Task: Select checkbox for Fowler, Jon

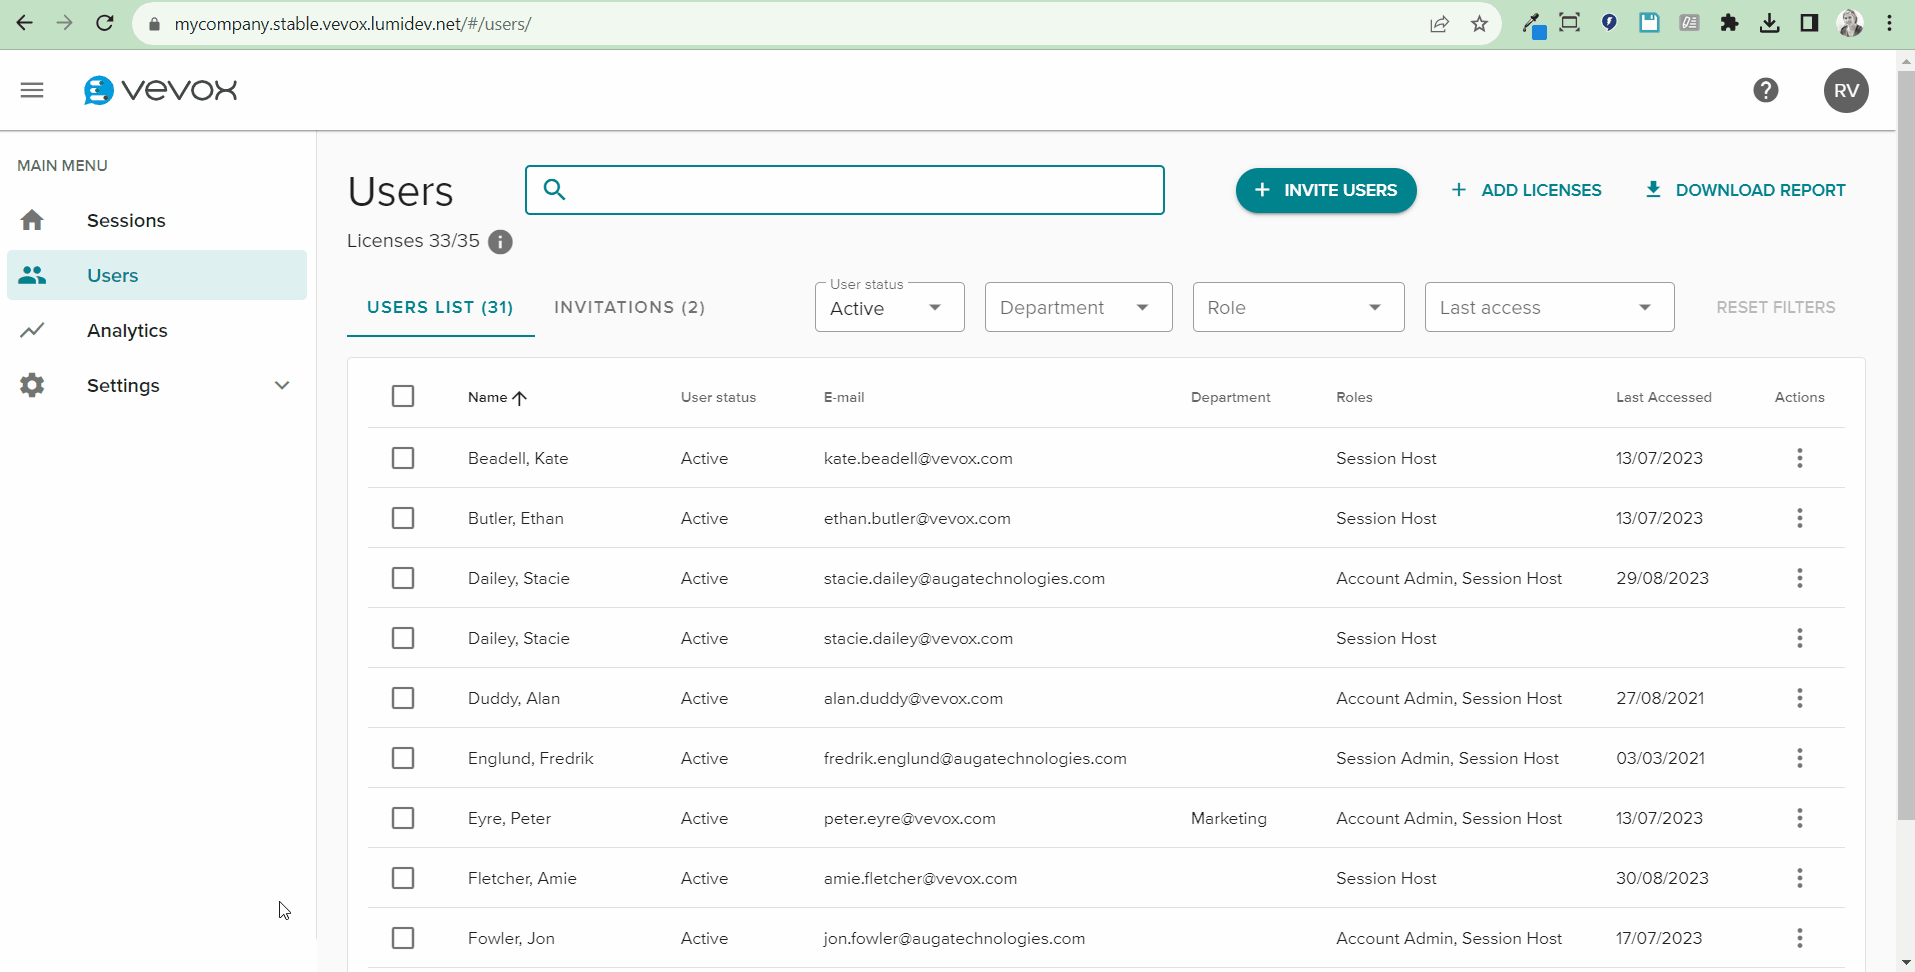Action: (x=403, y=938)
